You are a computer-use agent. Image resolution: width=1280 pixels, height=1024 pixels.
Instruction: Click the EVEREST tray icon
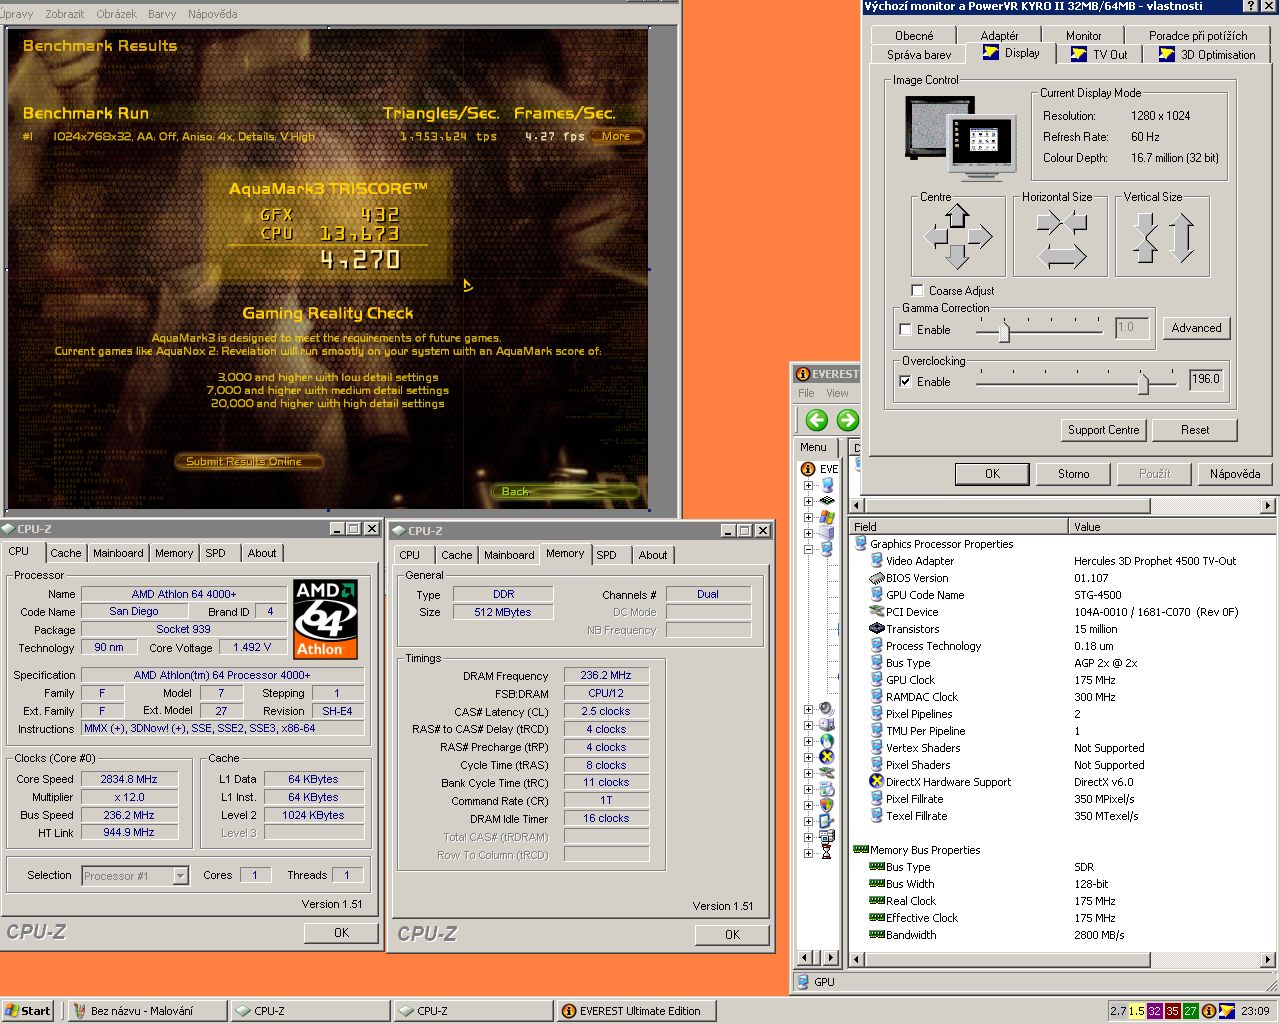[1209, 1011]
